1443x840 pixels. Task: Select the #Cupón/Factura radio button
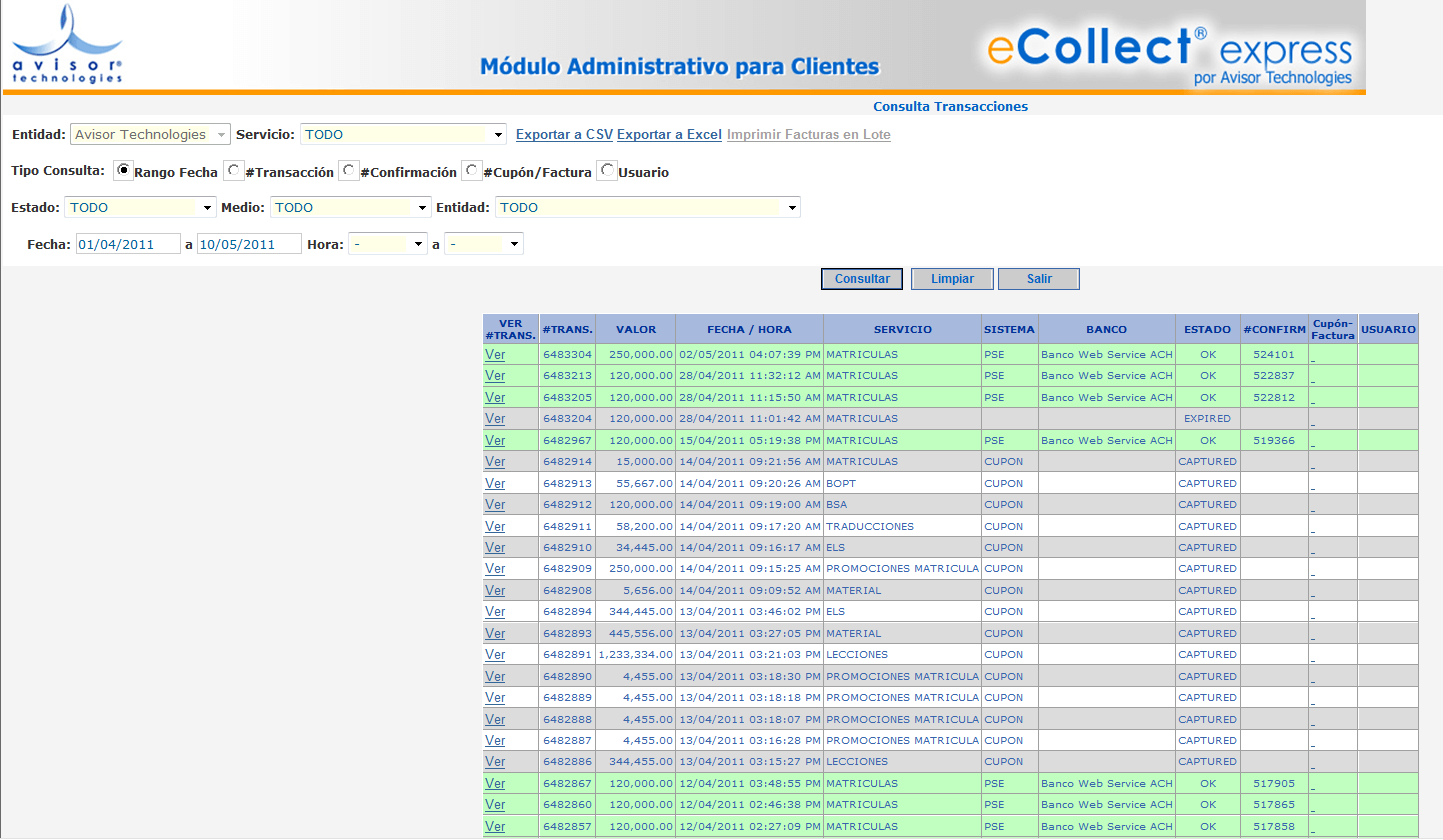pyautogui.click(x=472, y=171)
